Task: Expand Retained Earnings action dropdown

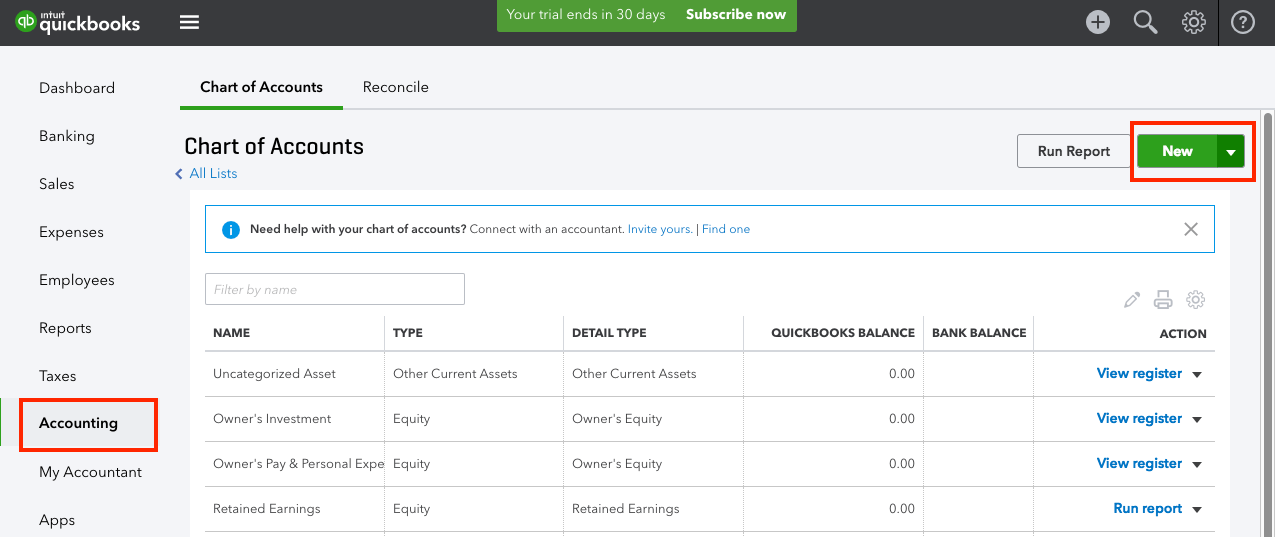Action: coord(1197,509)
